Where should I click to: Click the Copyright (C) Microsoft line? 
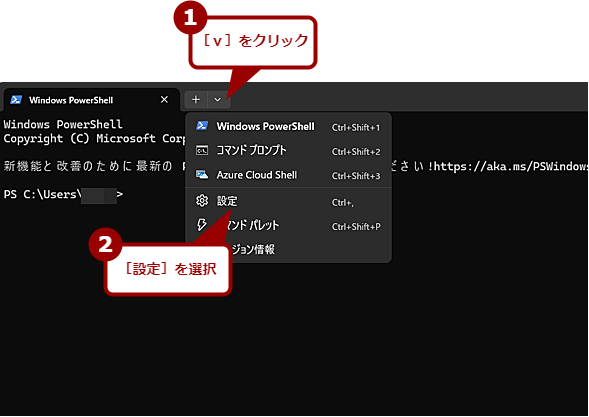click(94, 139)
